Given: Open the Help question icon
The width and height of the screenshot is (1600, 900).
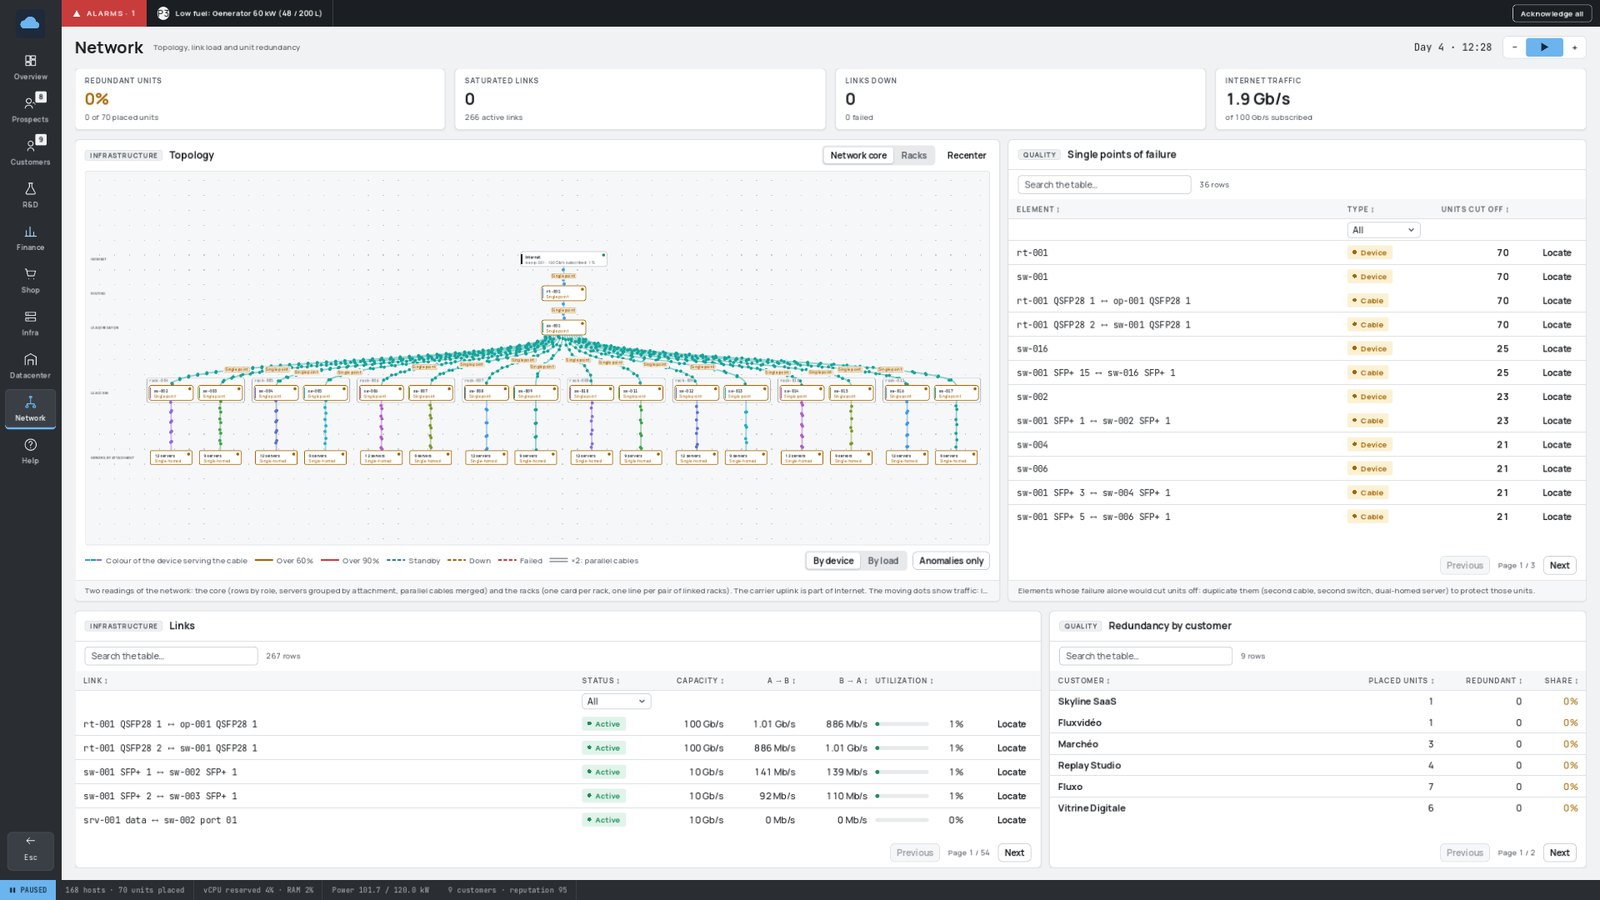Looking at the screenshot, I should [x=30, y=445].
